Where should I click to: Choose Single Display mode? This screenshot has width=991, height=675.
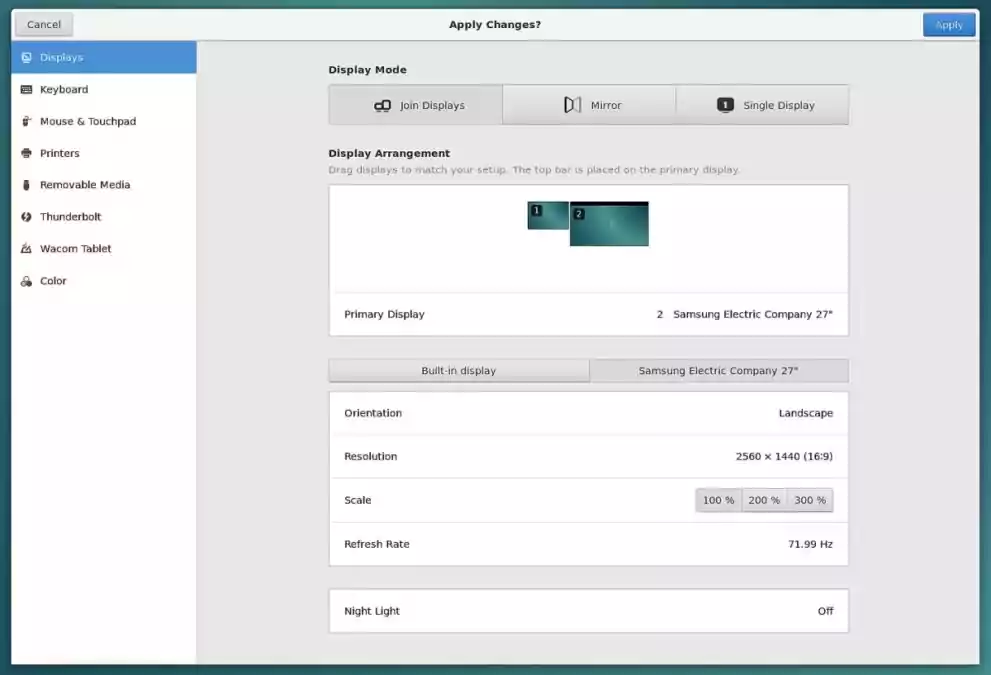click(x=763, y=105)
